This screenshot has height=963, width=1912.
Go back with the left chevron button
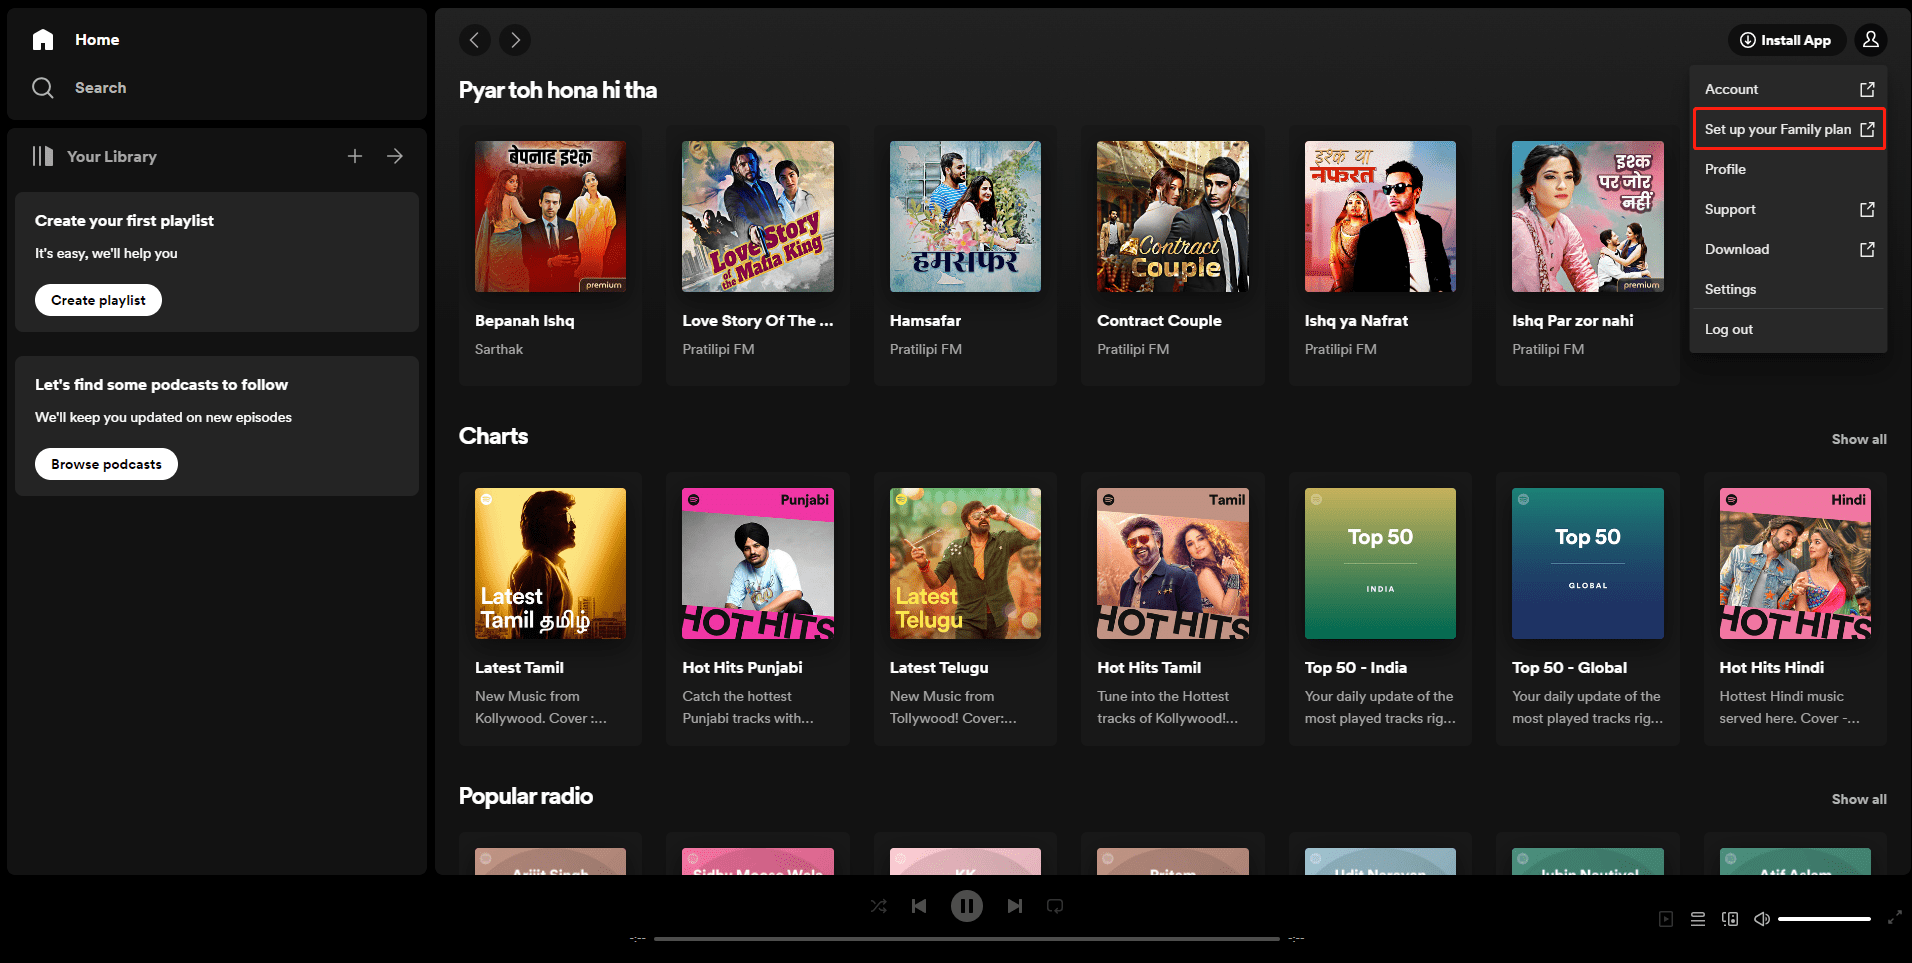pyautogui.click(x=475, y=40)
